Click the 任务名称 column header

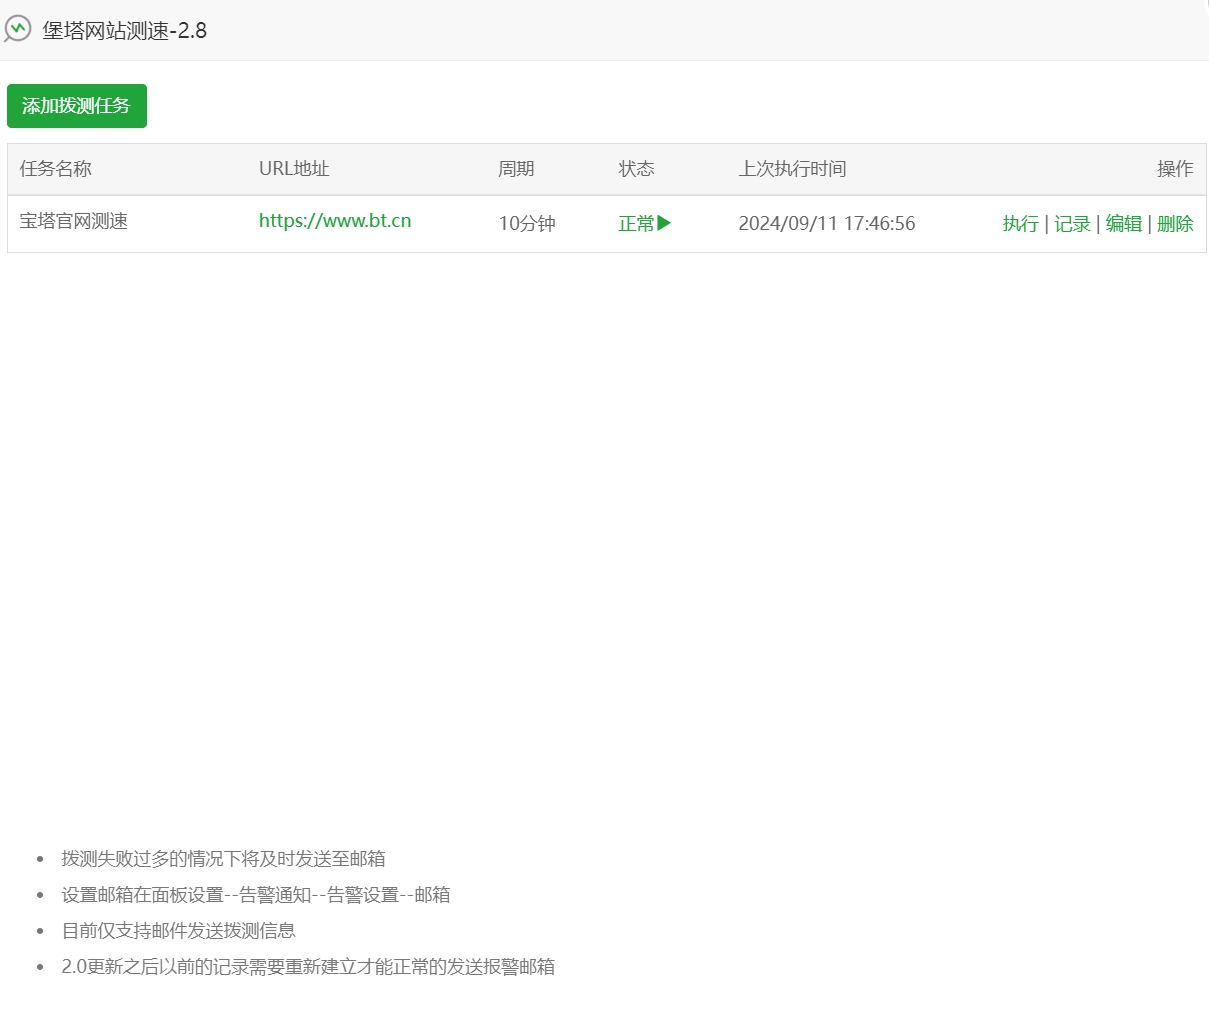pos(55,168)
